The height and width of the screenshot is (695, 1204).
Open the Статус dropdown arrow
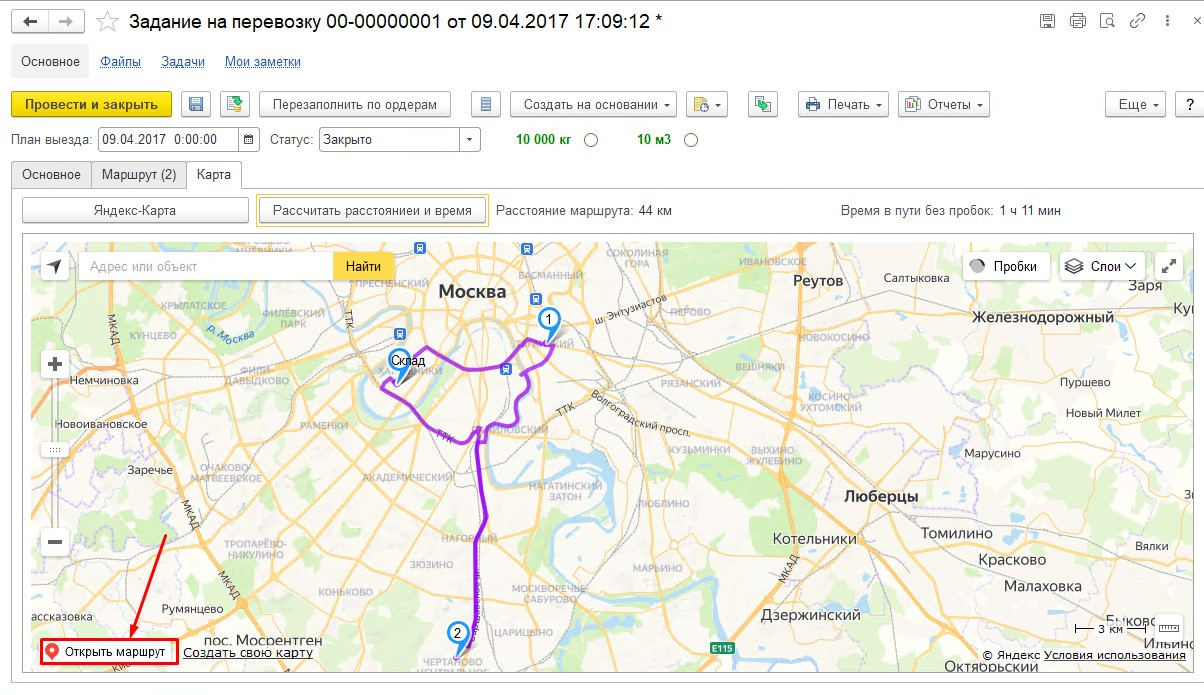[470, 140]
